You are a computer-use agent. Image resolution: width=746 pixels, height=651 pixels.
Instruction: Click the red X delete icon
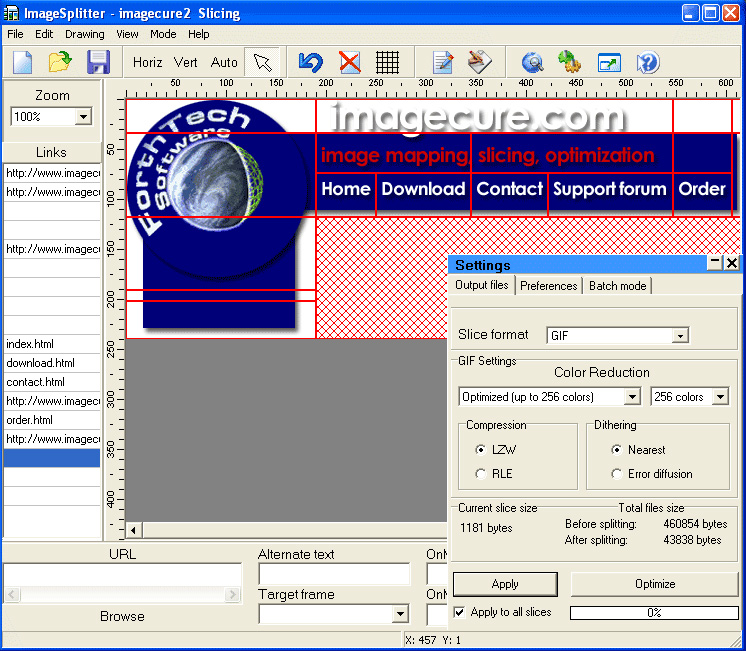pos(349,62)
